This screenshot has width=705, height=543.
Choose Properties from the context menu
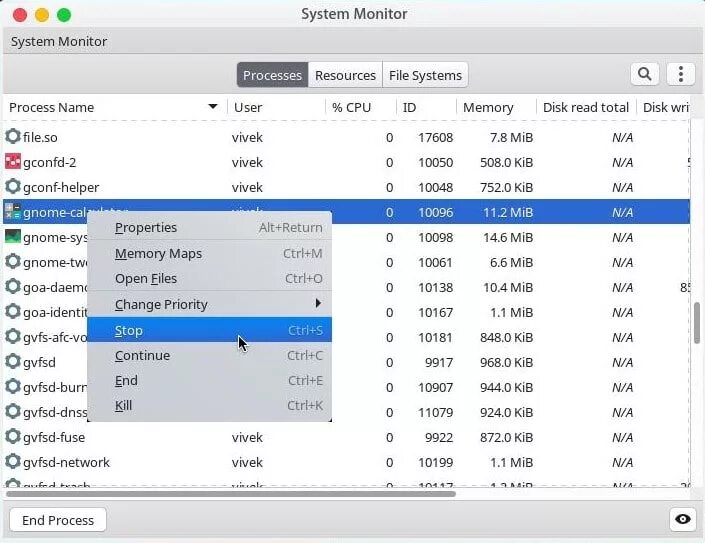pos(210,227)
